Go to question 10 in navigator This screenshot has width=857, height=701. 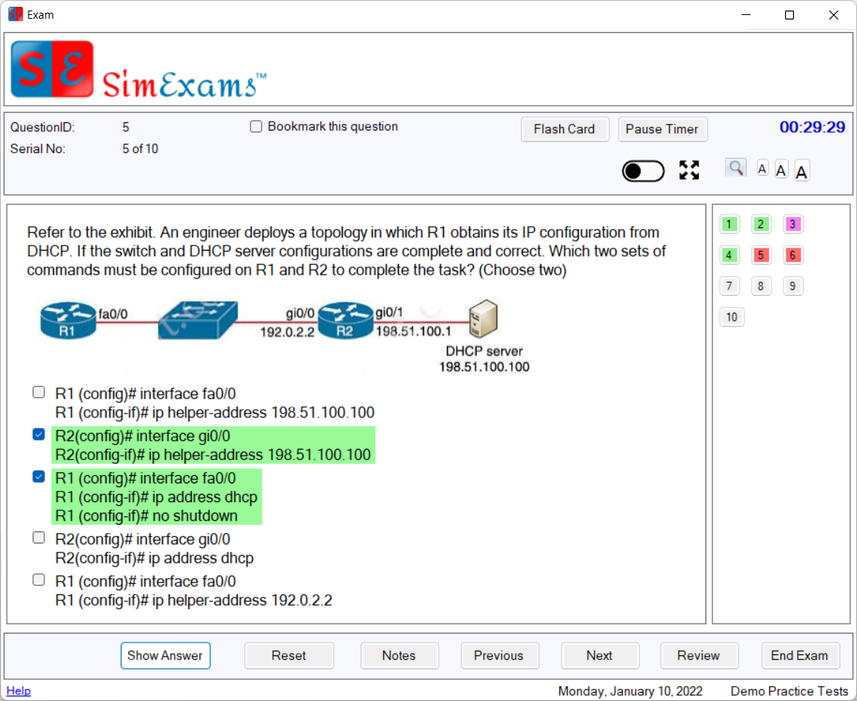(x=732, y=317)
